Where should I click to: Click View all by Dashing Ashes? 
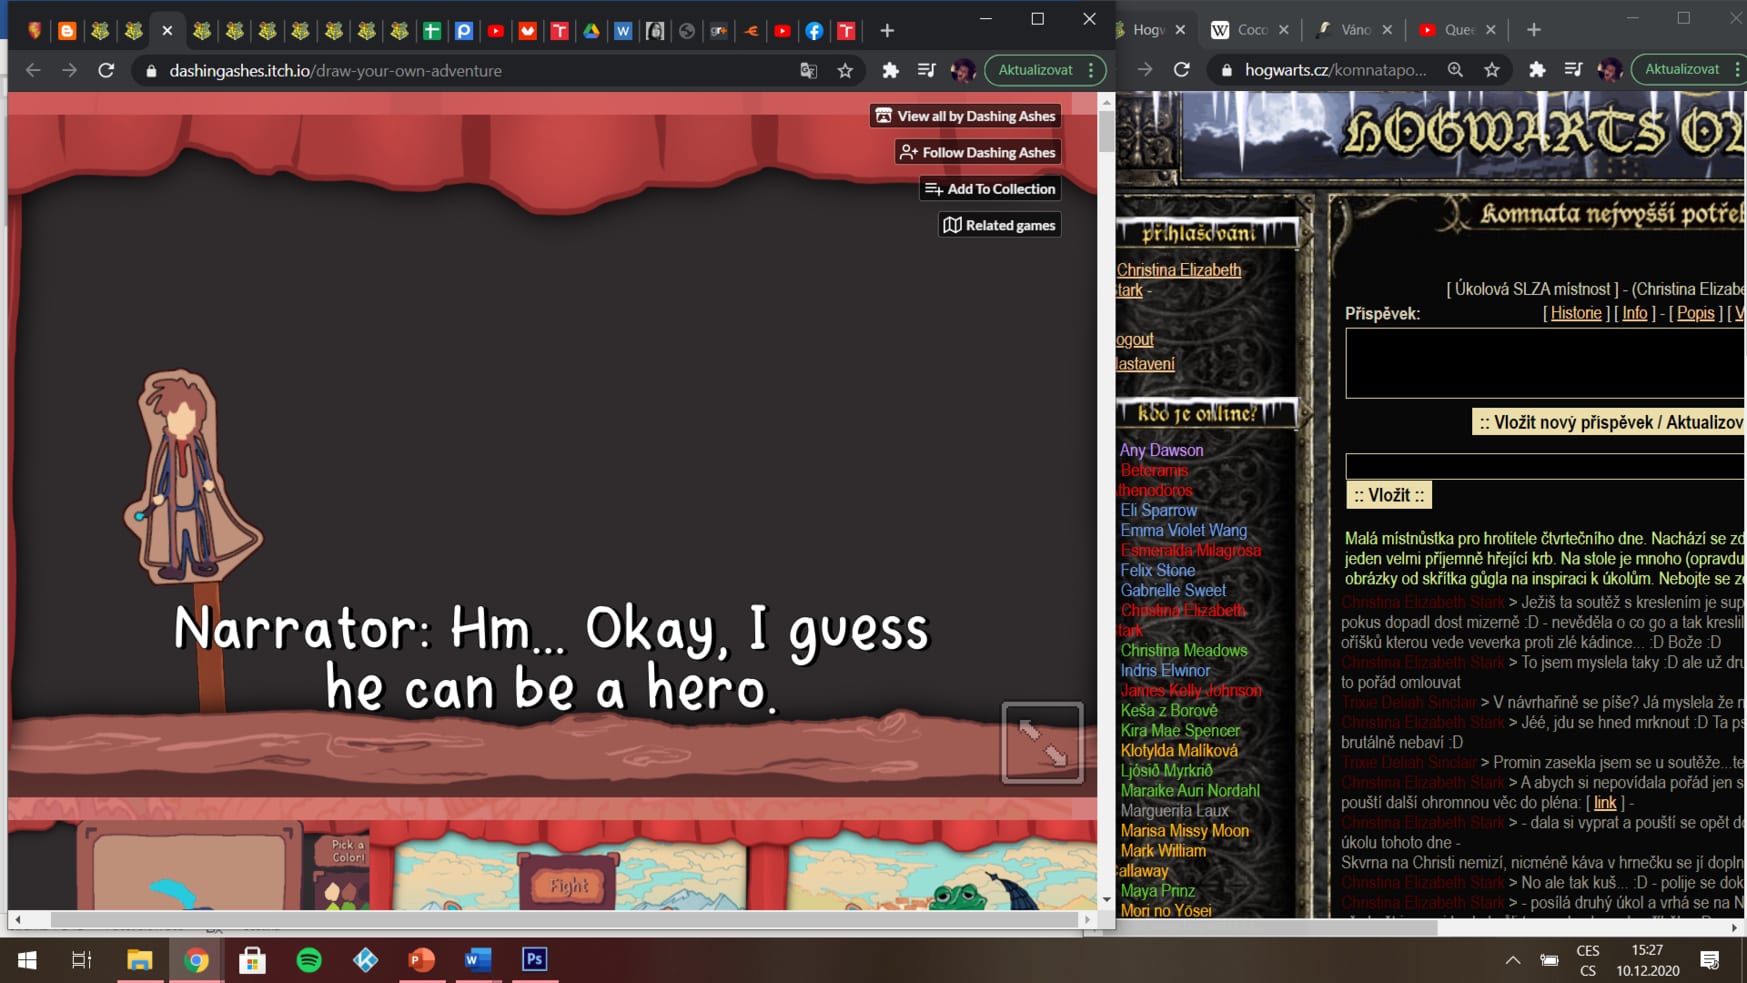coord(965,116)
